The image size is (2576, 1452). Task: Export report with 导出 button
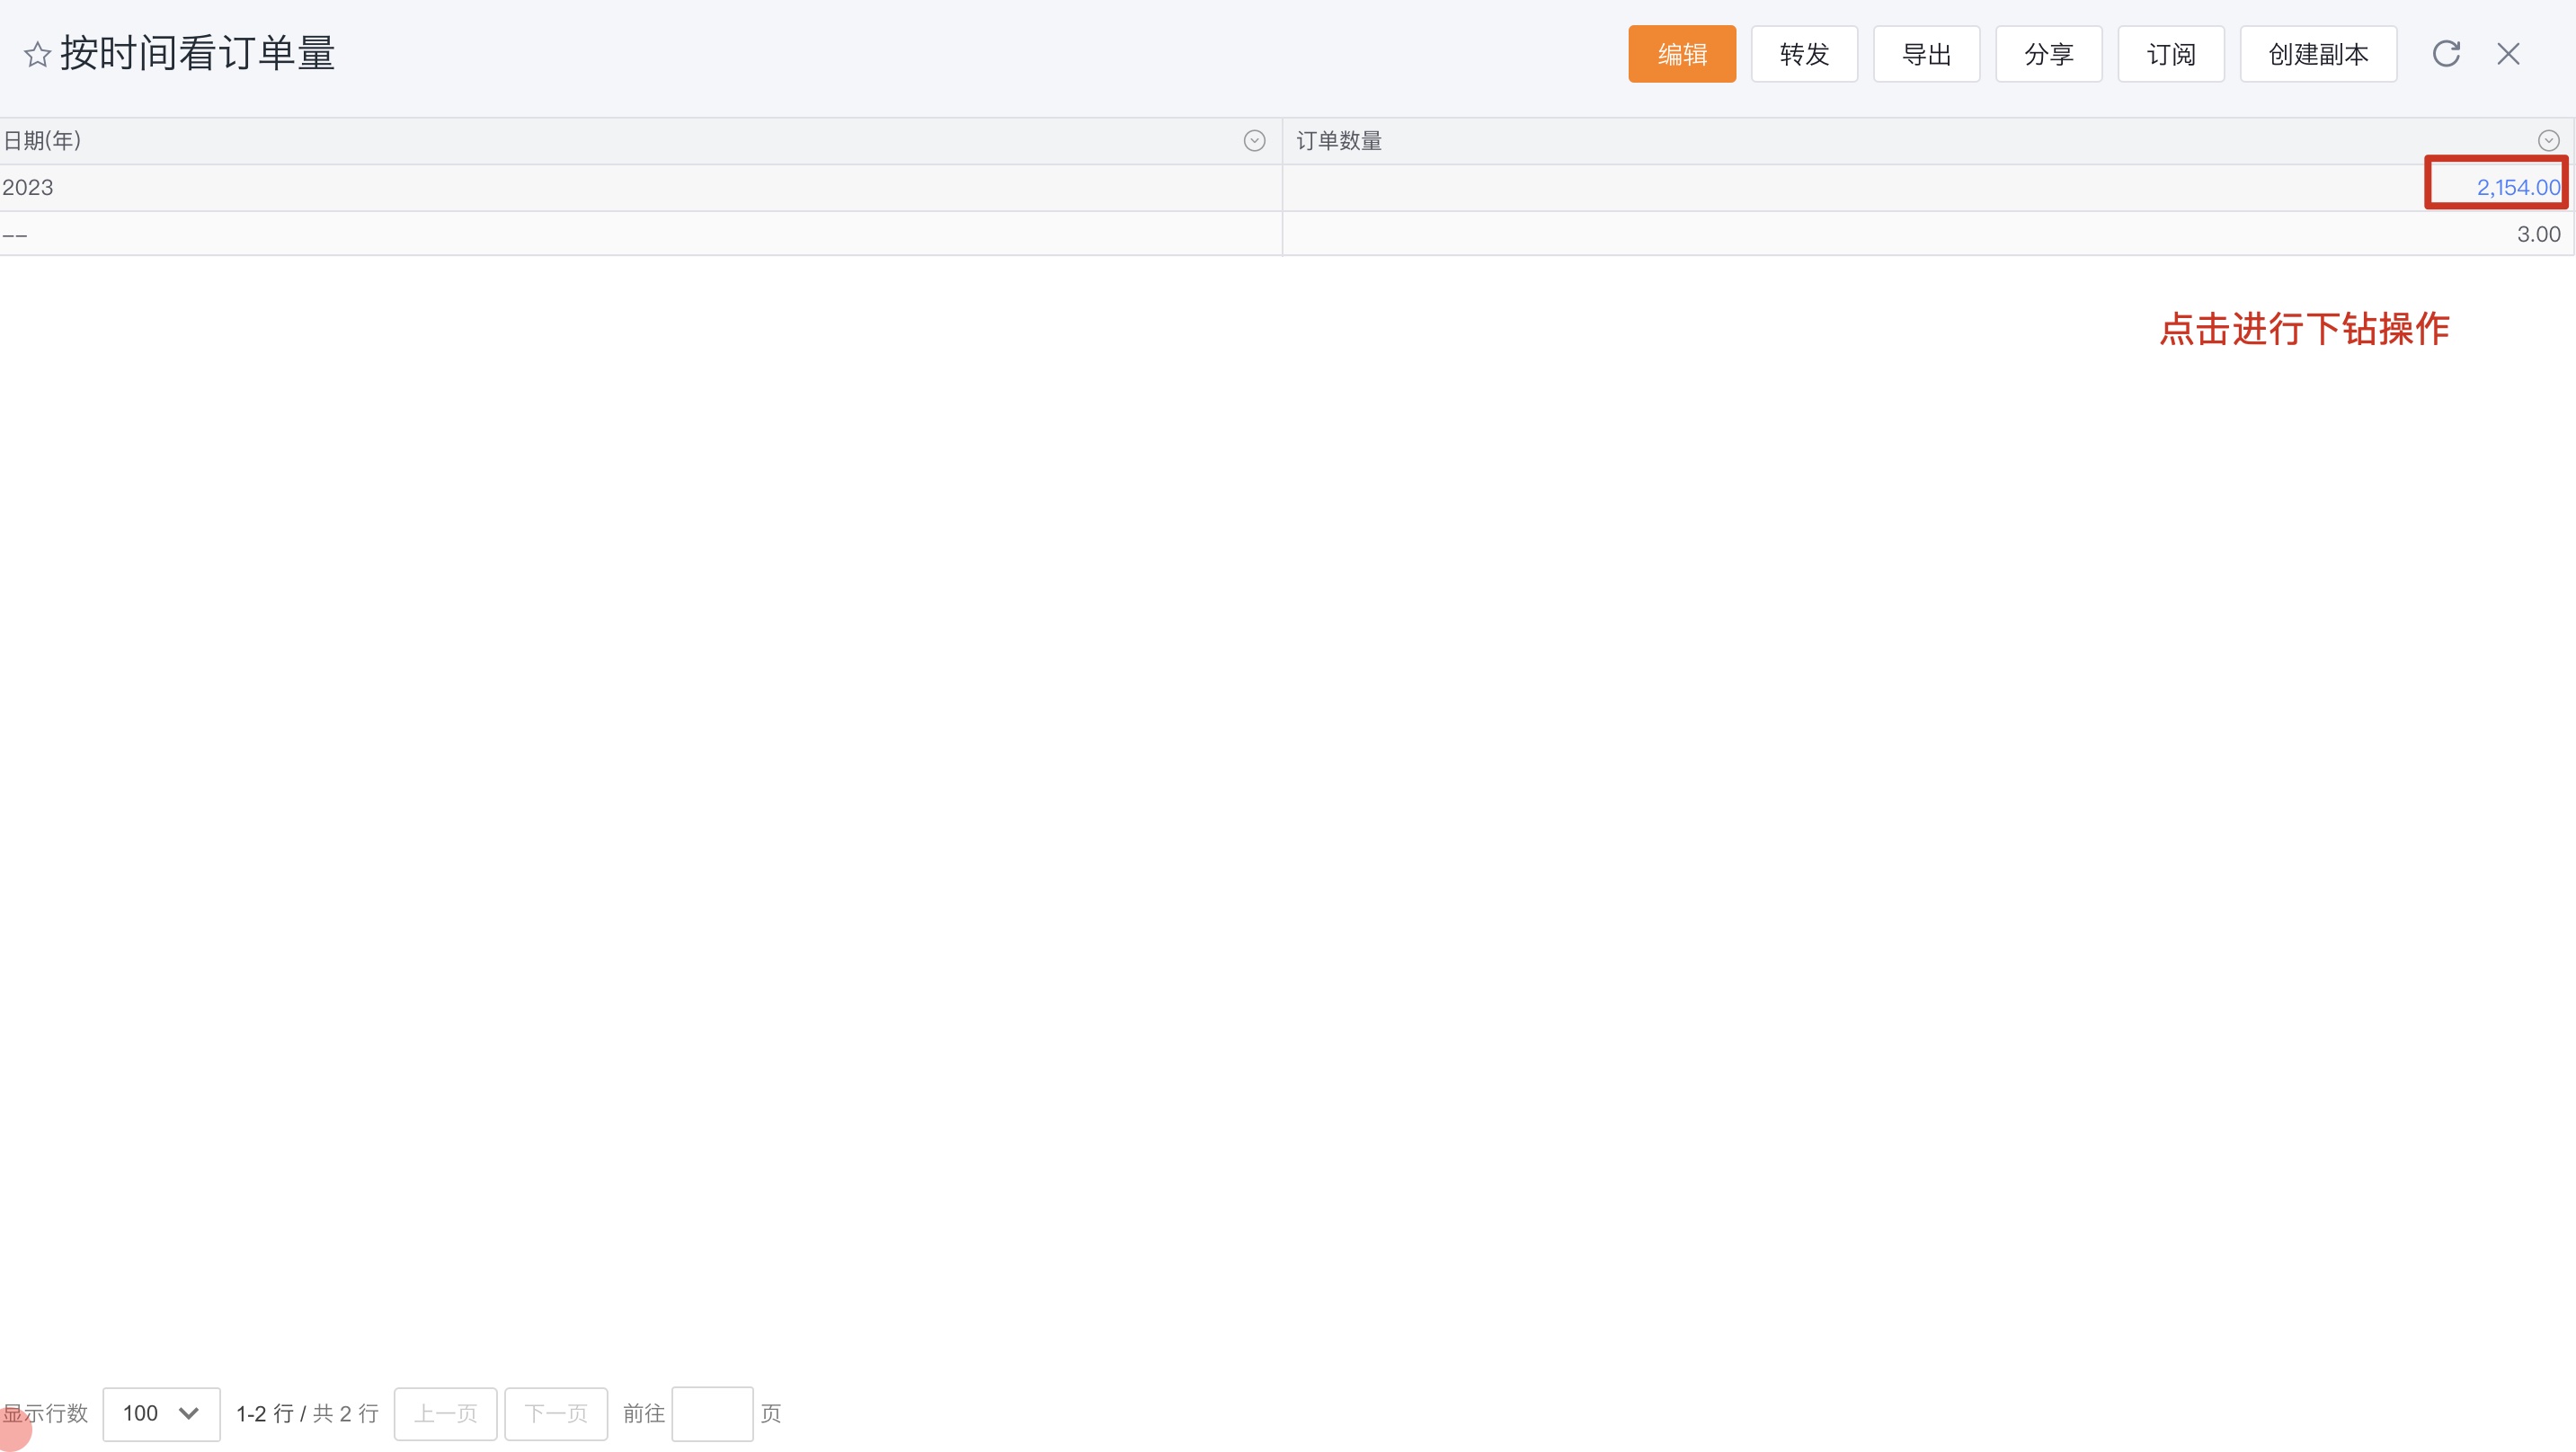click(x=1926, y=54)
